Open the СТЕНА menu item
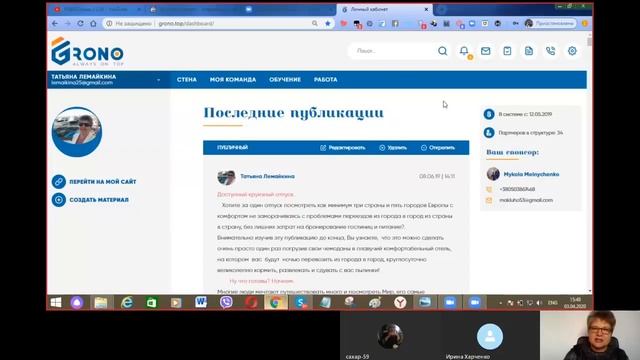 click(x=187, y=80)
